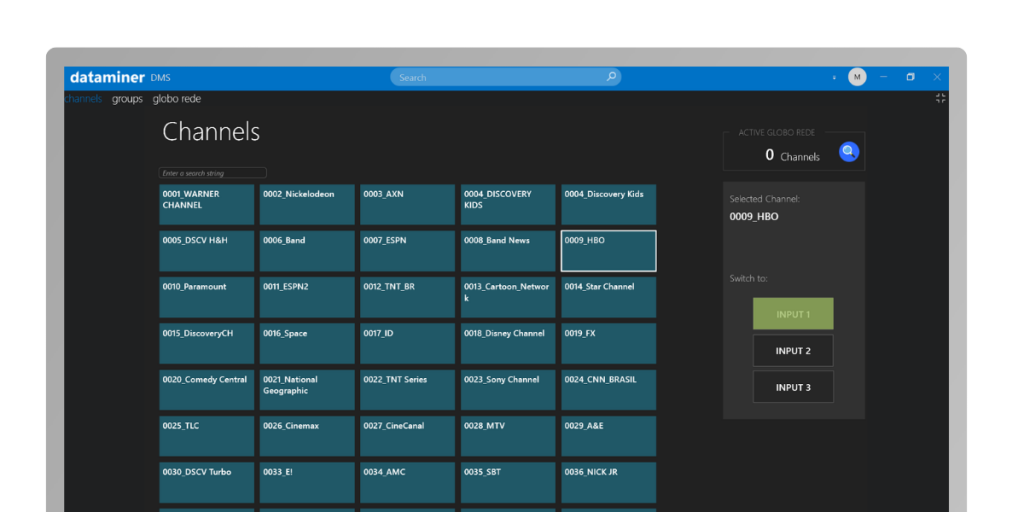1024x512 pixels.
Task: Click the collapse fullscreen arrows icon
Action: [x=940, y=98]
